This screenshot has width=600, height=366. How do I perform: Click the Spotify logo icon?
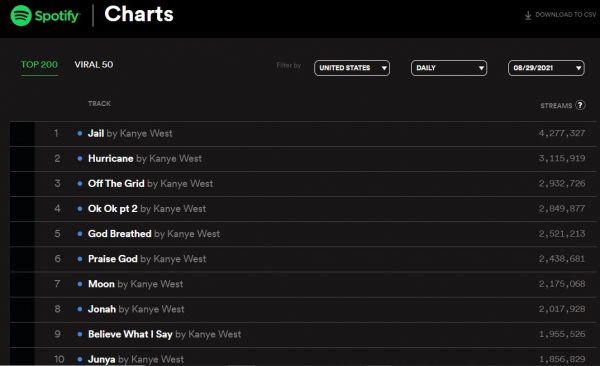(21, 16)
